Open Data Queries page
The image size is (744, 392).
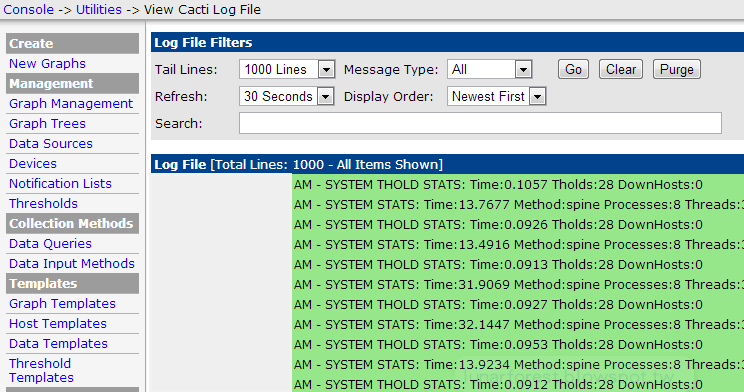(50, 243)
